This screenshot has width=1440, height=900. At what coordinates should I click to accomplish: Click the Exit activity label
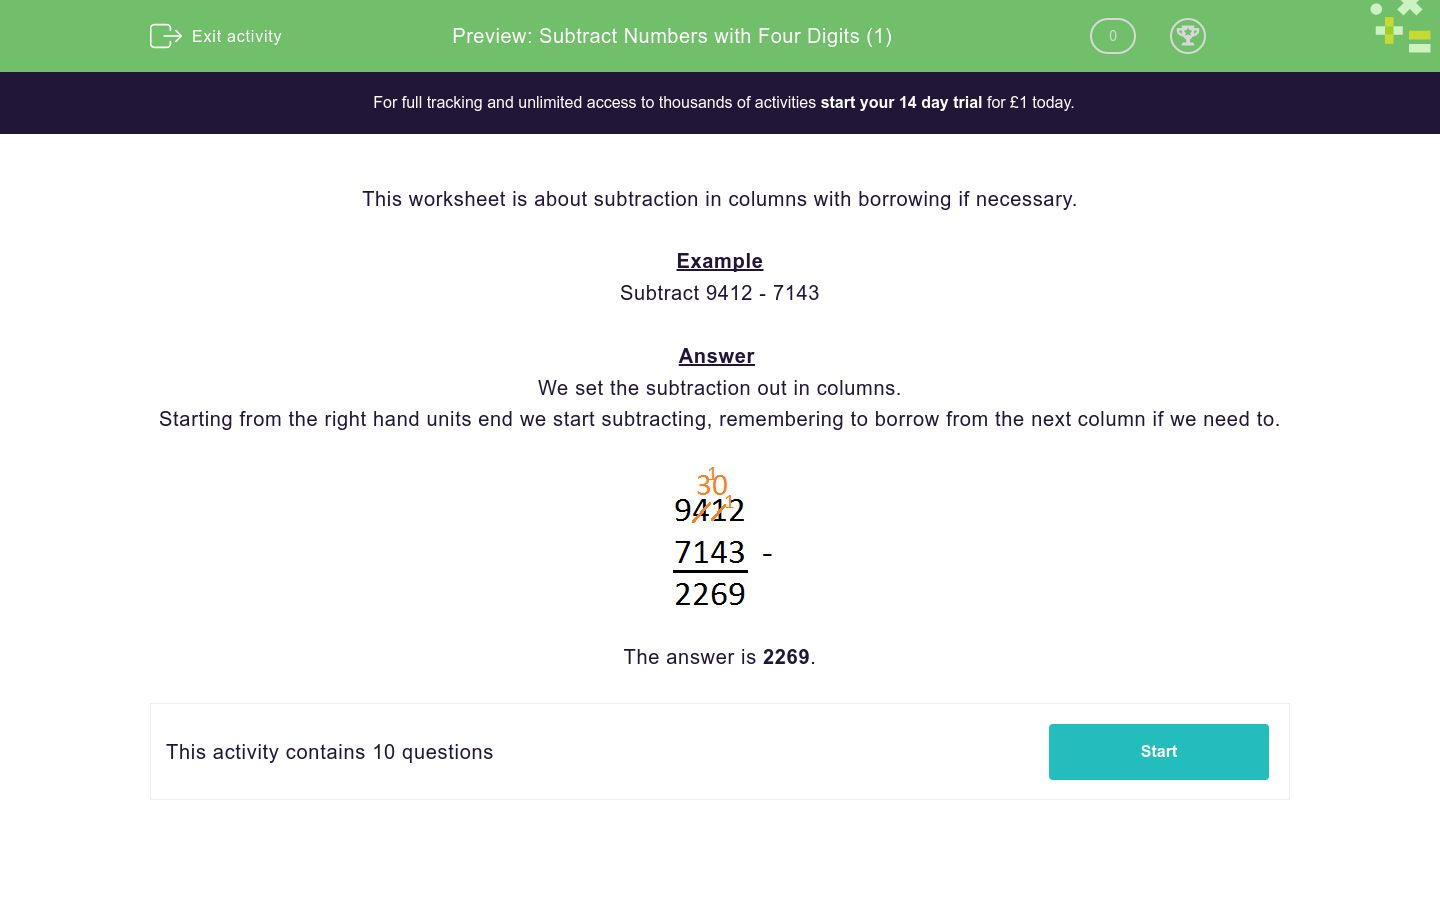(x=236, y=36)
